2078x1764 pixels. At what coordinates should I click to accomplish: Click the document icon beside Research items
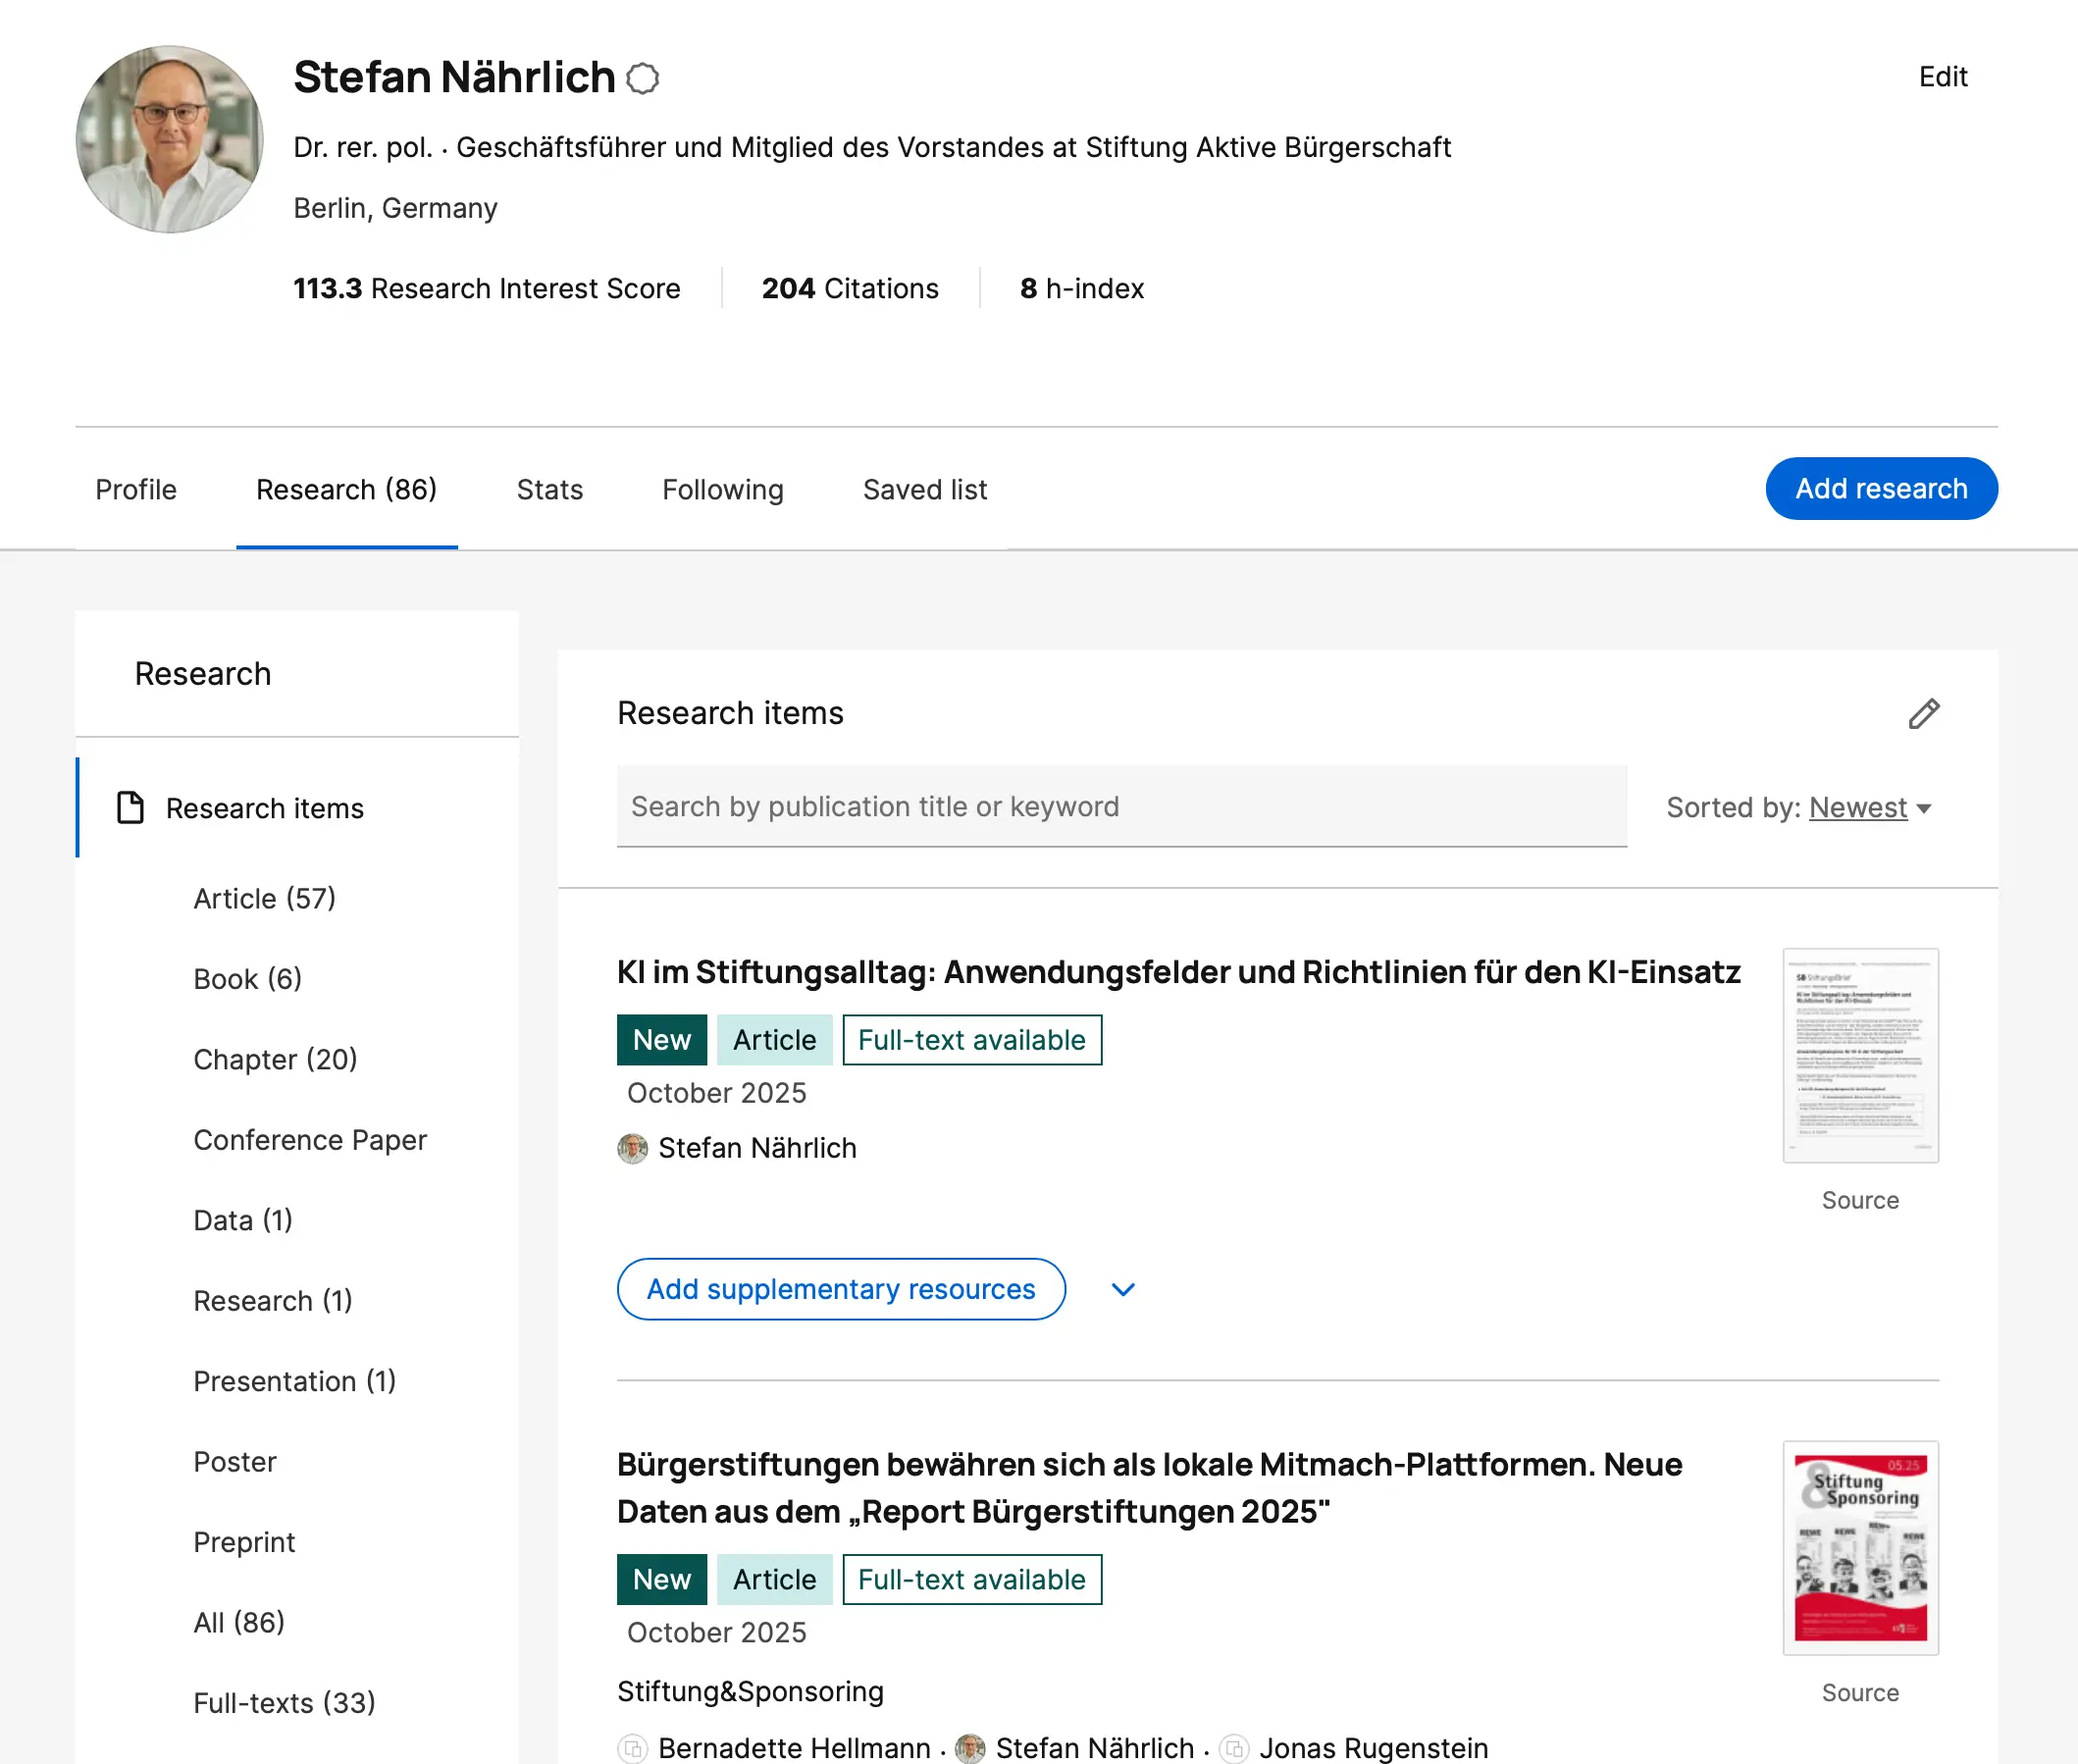pyautogui.click(x=130, y=808)
